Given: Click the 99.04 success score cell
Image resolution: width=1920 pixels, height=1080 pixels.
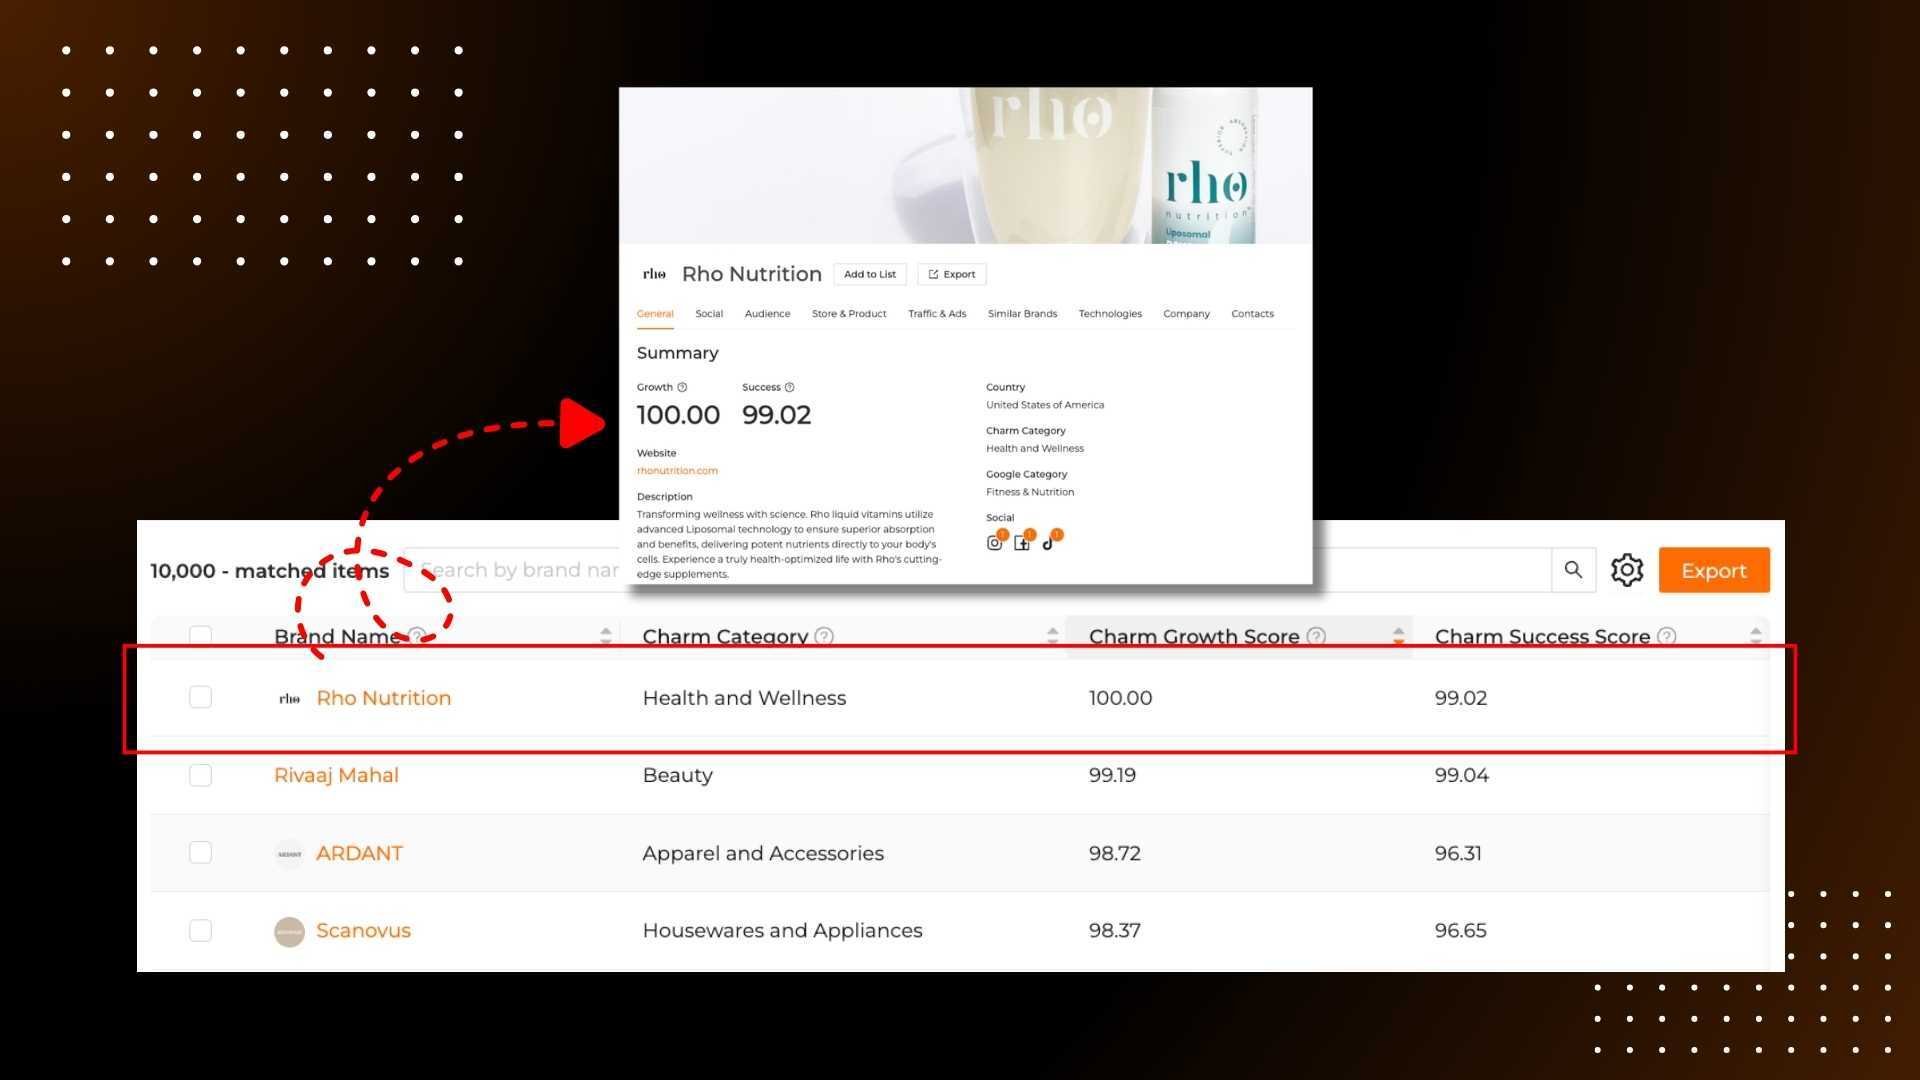Looking at the screenshot, I should tap(1461, 775).
